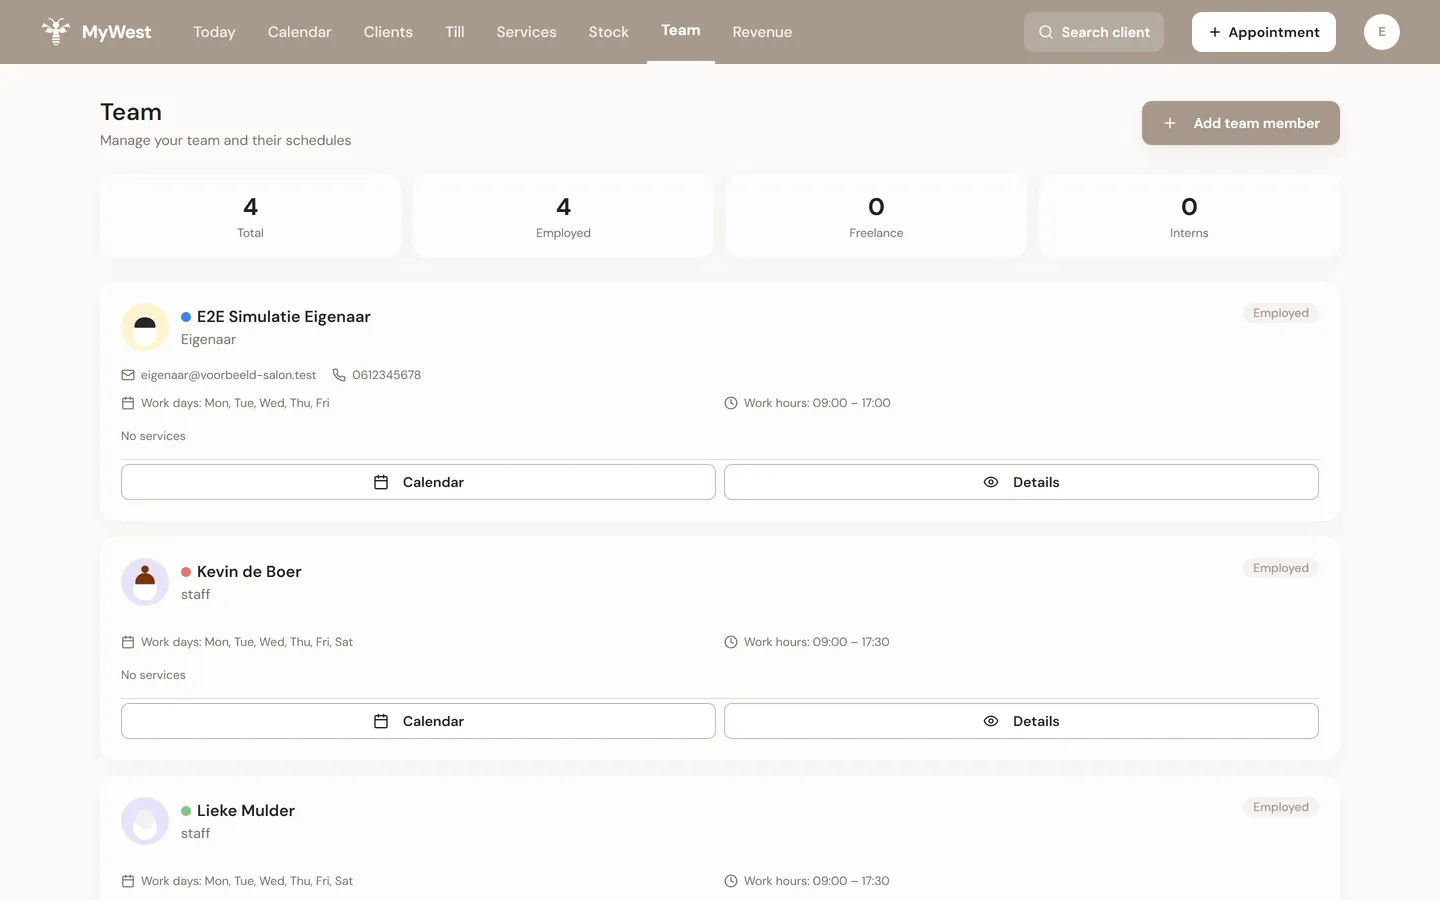Image resolution: width=1440 pixels, height=900 pixels.
Task: Open Calendar for Kevin de Boer
Action: (x=418, y=721)
